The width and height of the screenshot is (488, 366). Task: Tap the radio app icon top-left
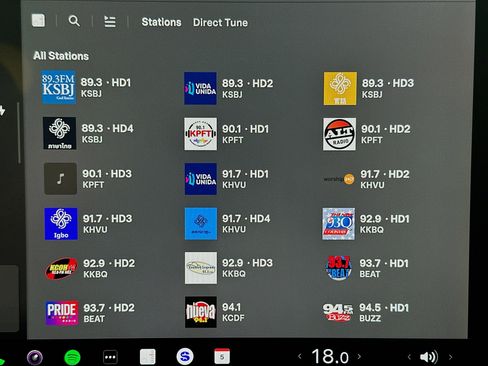point(38,20)
